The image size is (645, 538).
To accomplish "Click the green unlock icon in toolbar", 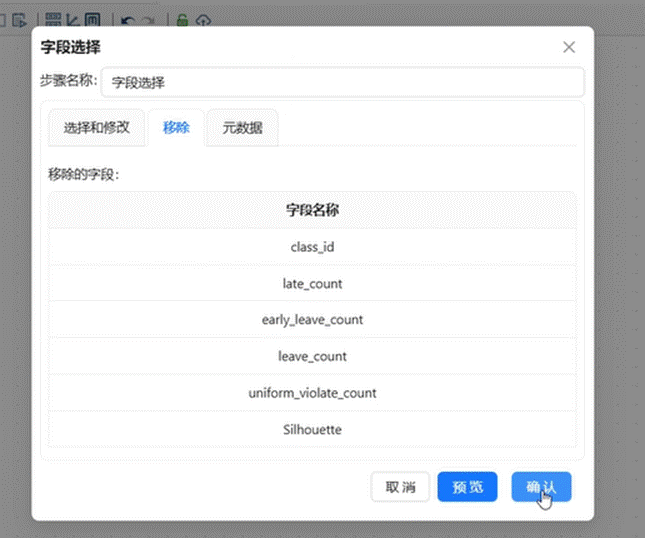I will click(182, 20).
